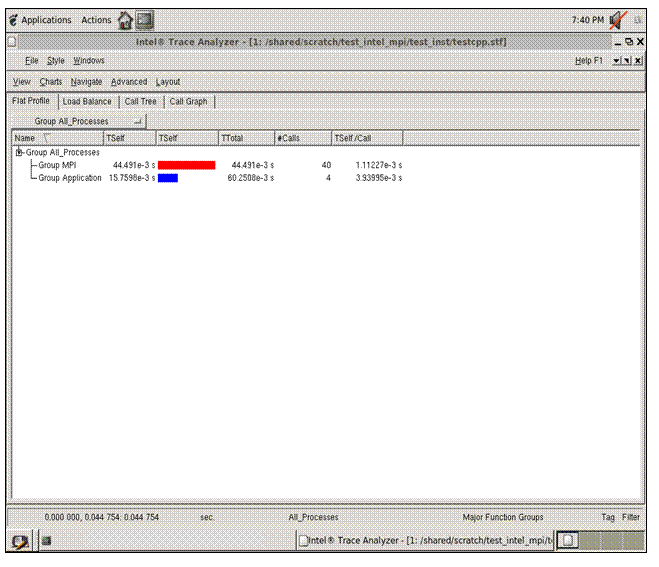Sort by the #Calls column header

click(x=303, y=138)
